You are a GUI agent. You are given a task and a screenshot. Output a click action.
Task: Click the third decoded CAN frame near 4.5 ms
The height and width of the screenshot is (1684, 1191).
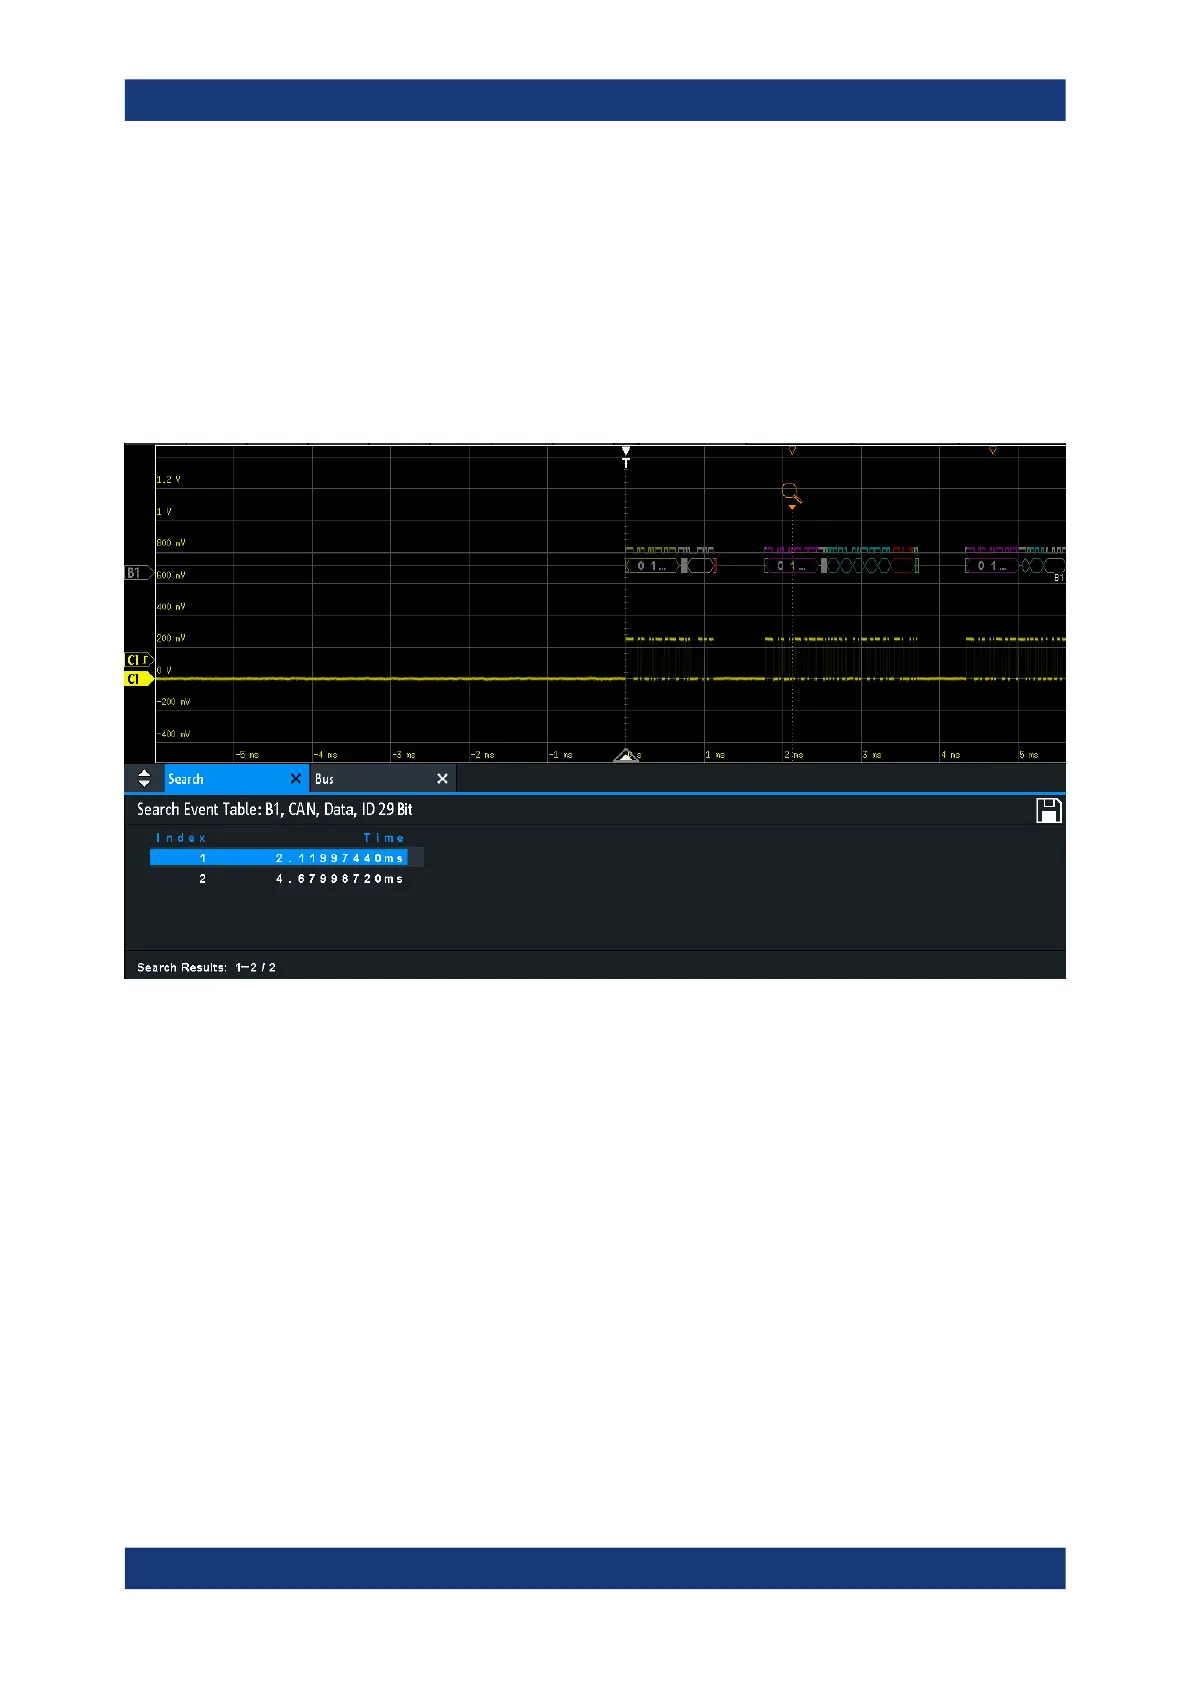click(992, 566)
